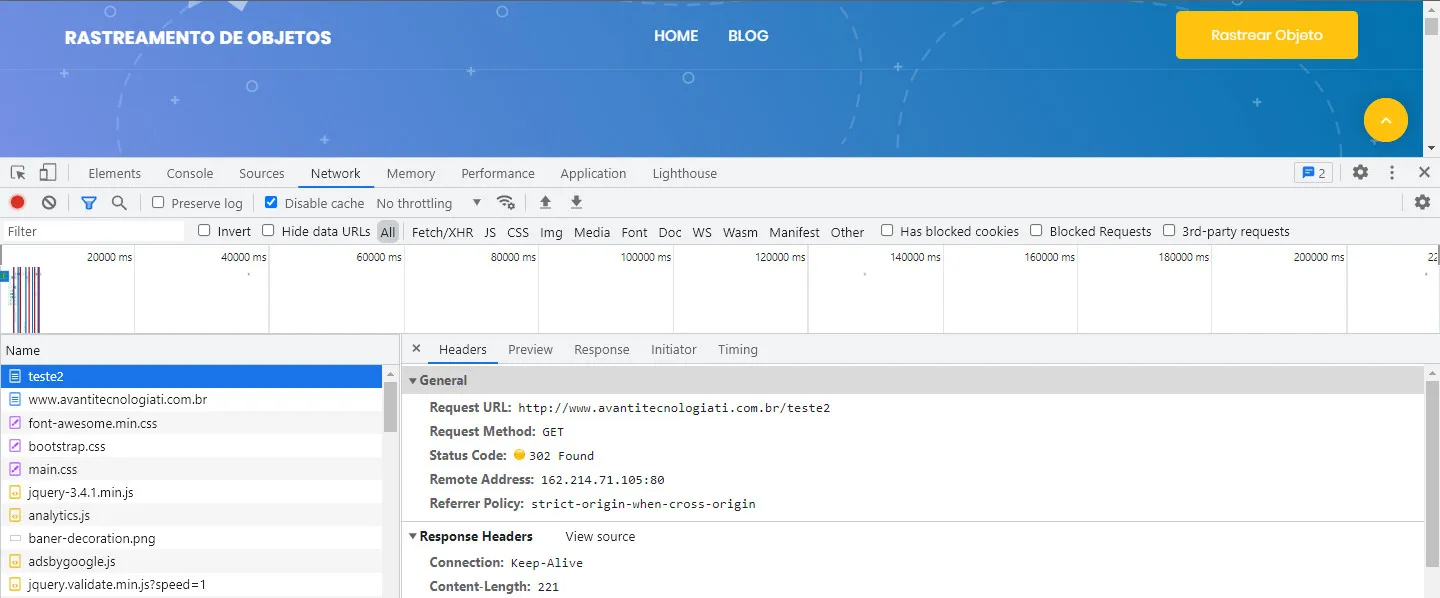Toggle the device toolbar icon

point(48,173)
